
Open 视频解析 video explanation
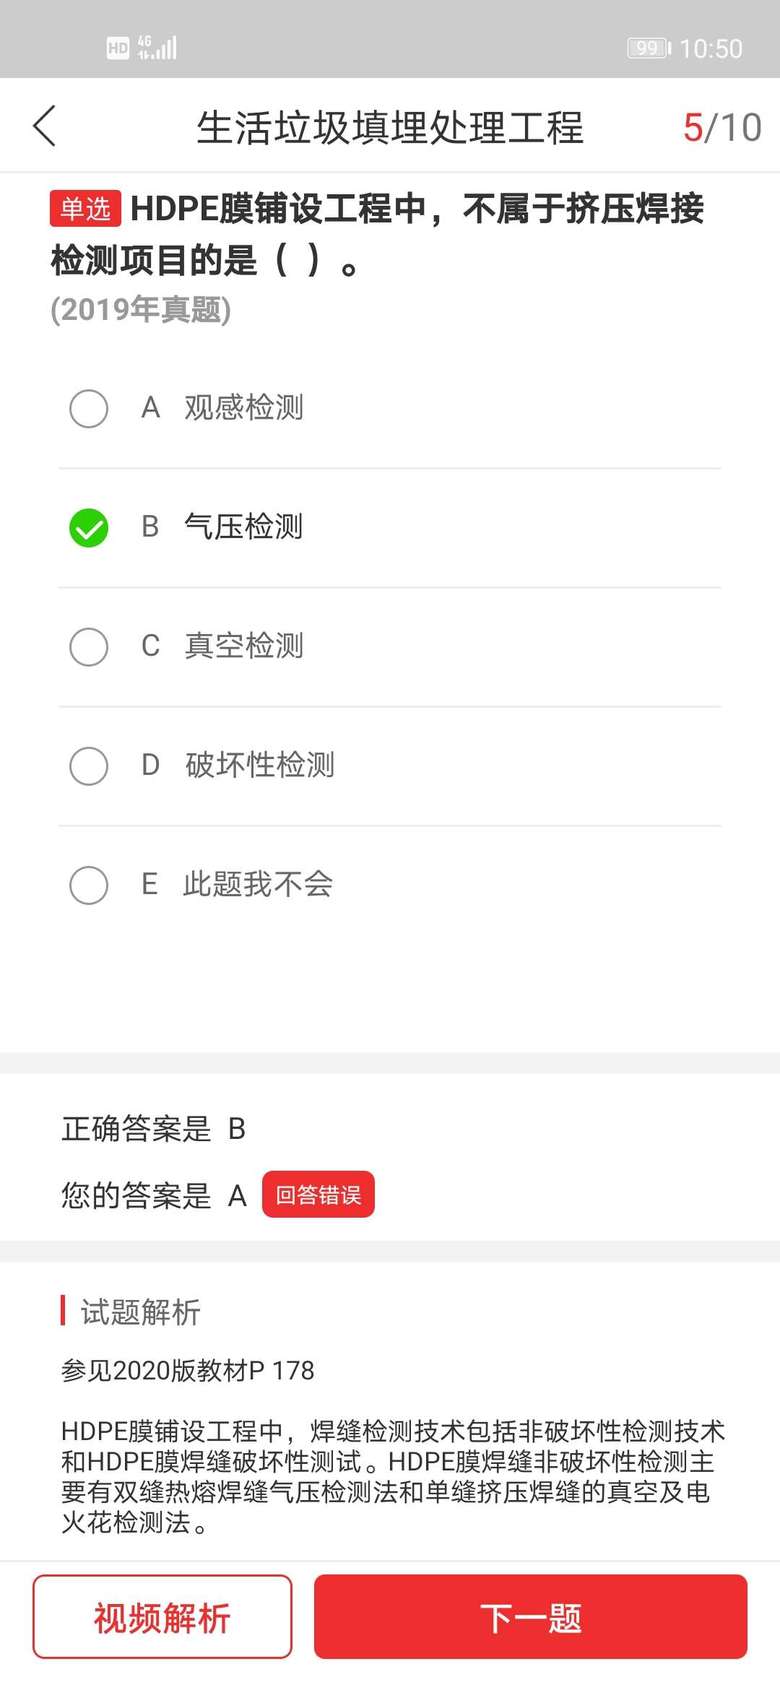point(162,1617)
